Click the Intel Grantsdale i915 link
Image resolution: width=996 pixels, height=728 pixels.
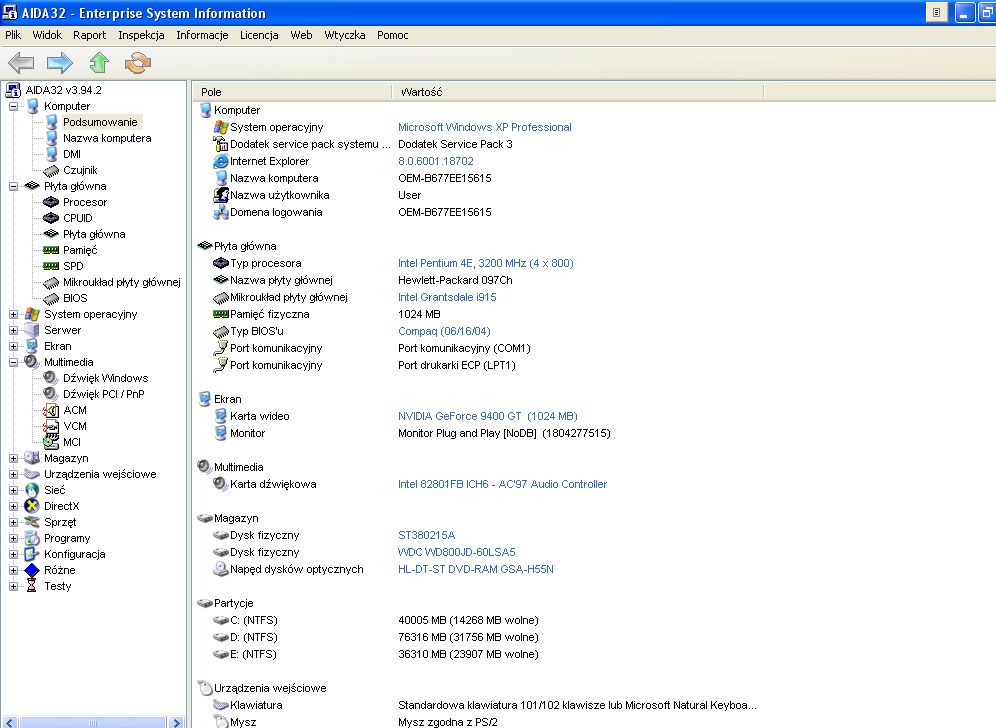point(447,297)
